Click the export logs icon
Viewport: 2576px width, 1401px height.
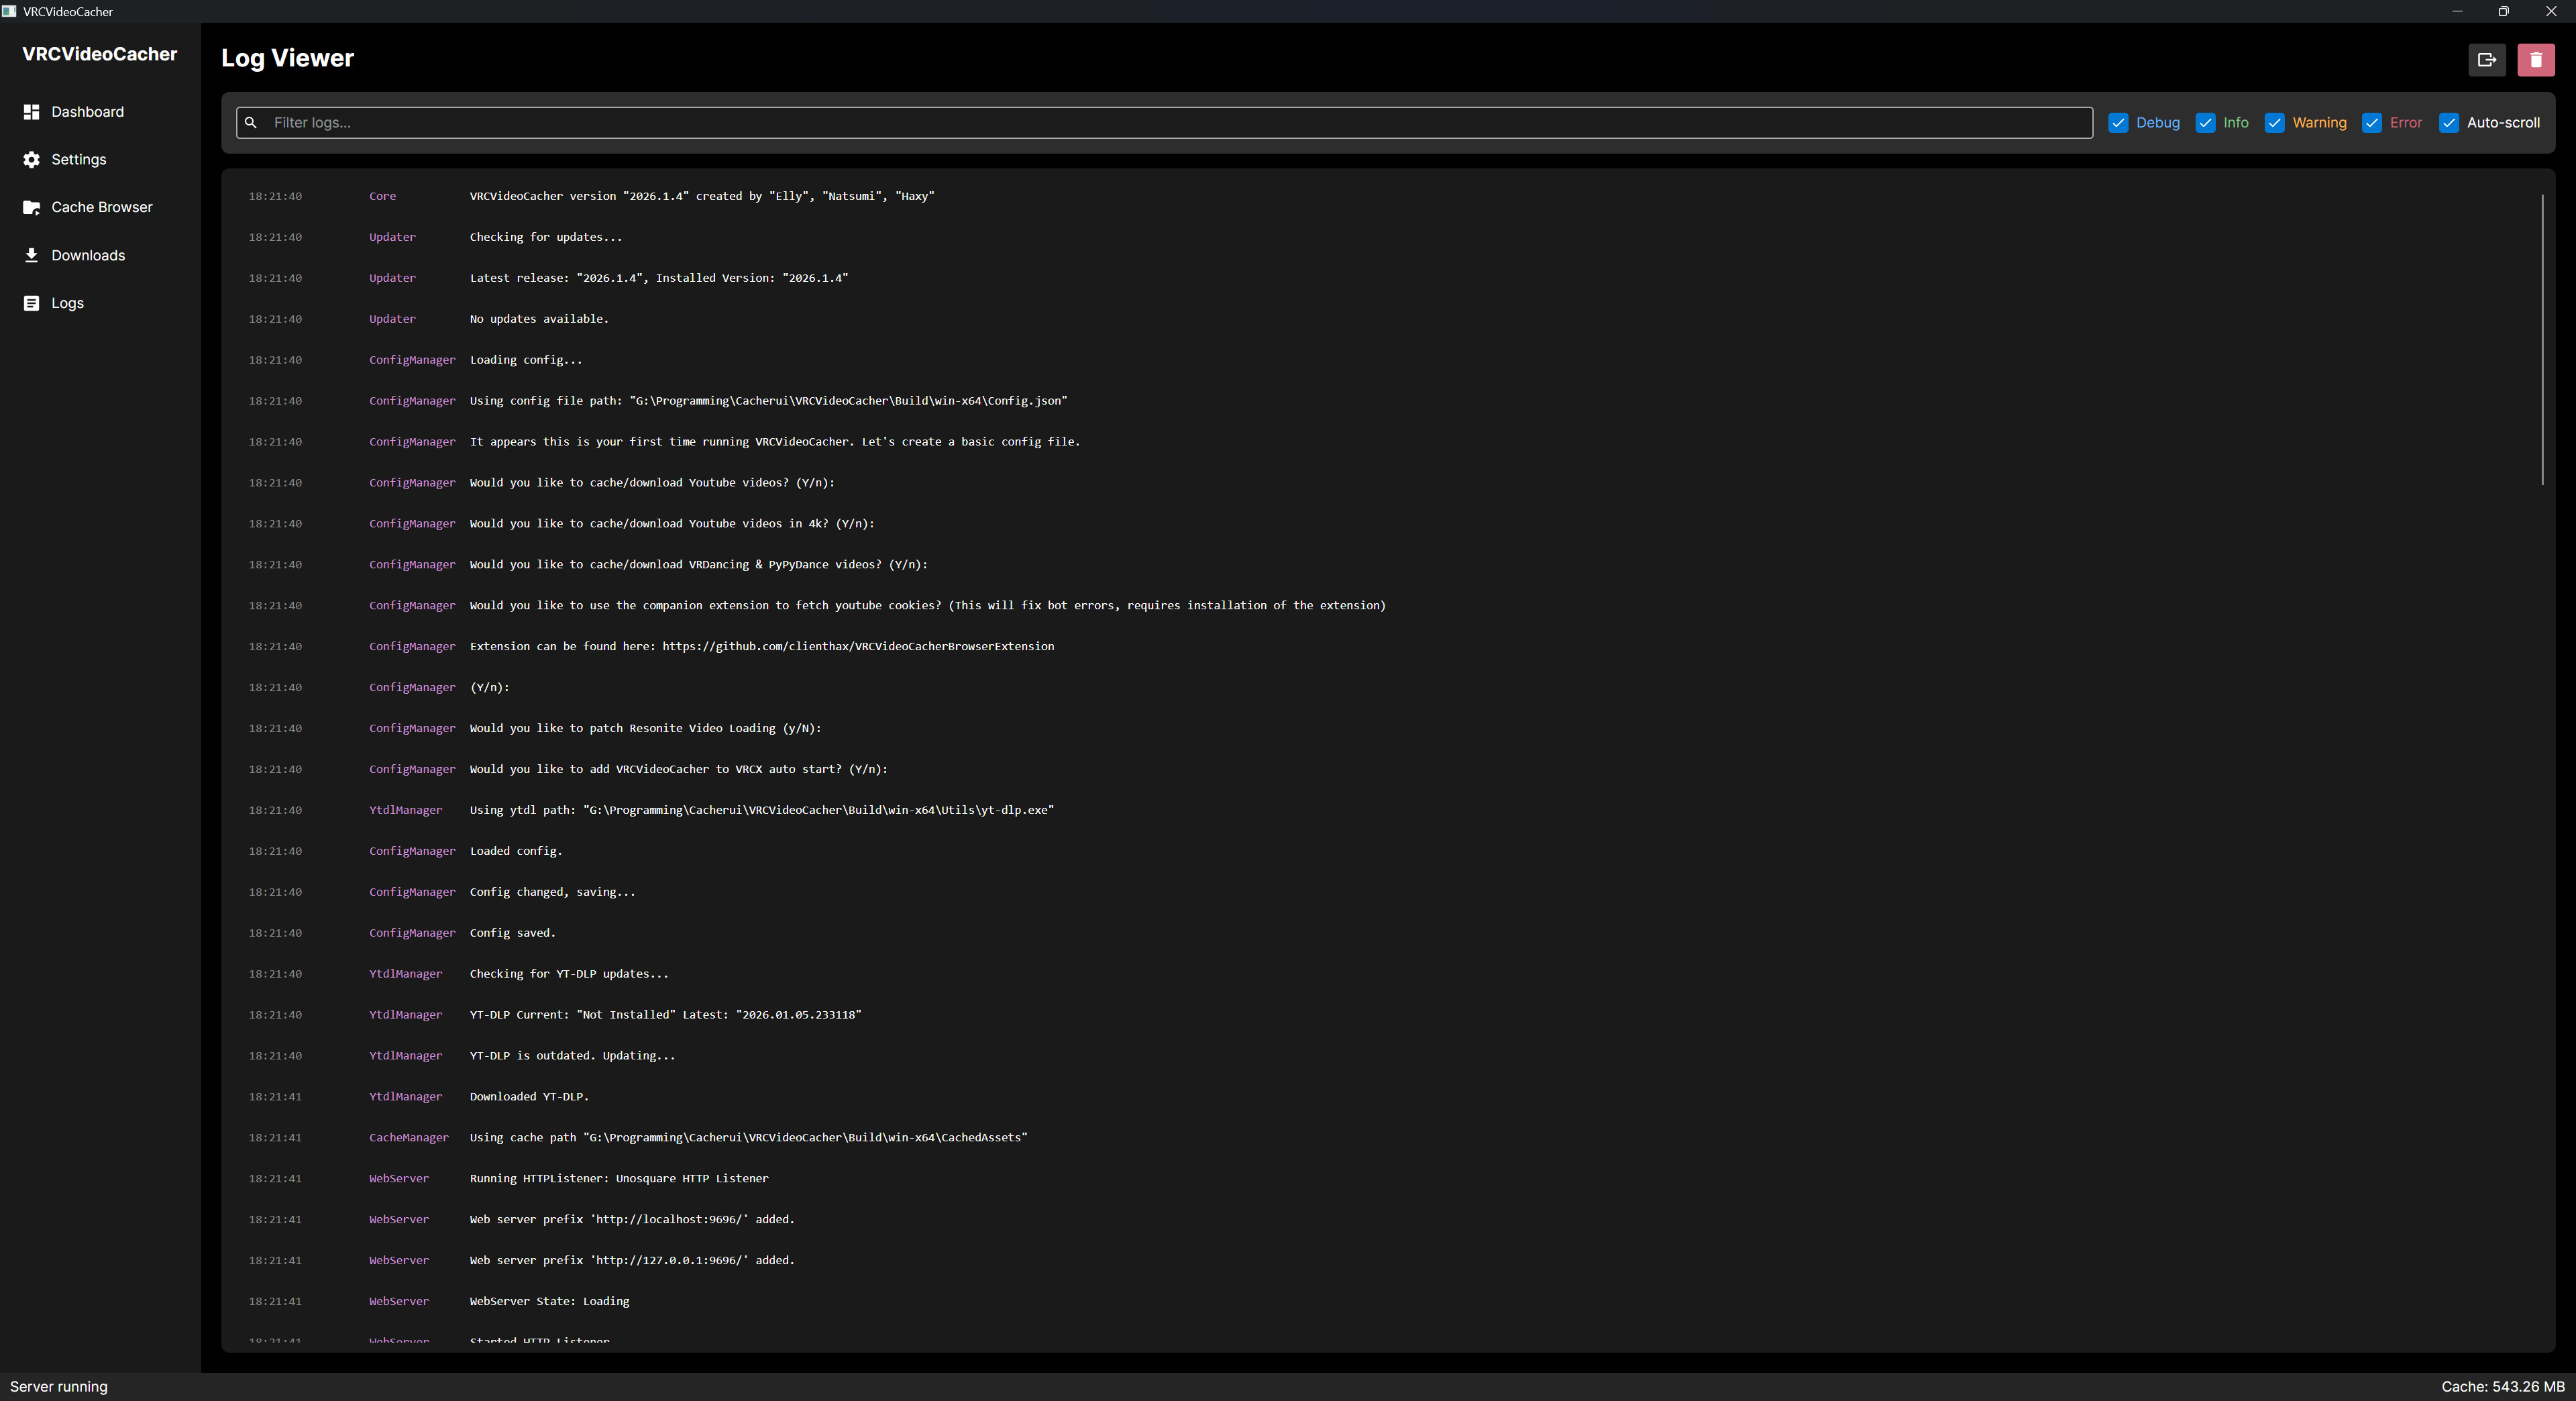click(2487, 60)
